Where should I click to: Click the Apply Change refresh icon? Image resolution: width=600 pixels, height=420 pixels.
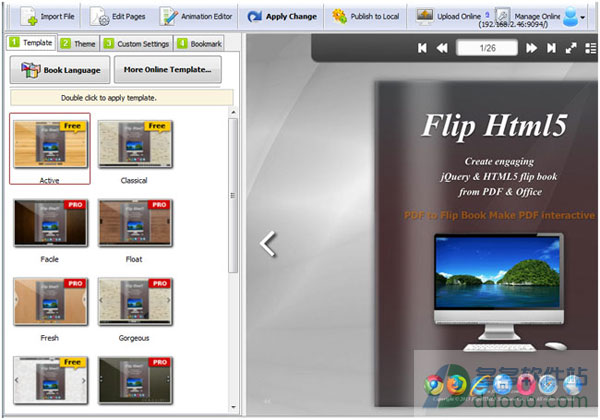click(x=254, y=16)
